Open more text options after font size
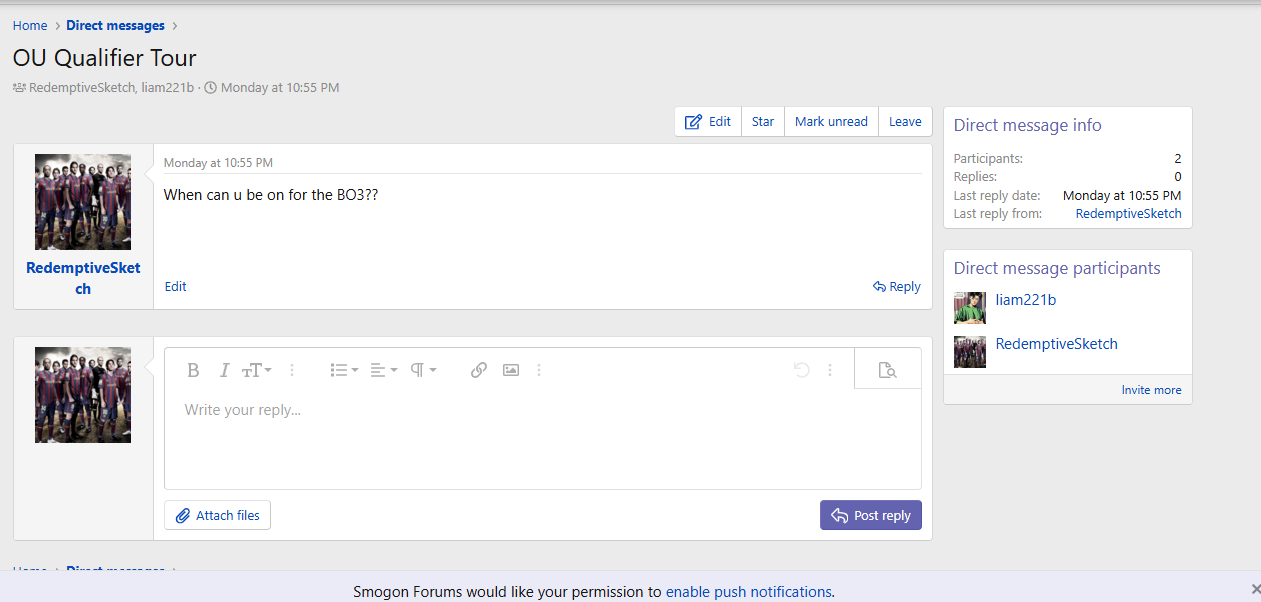 (292, 370)
